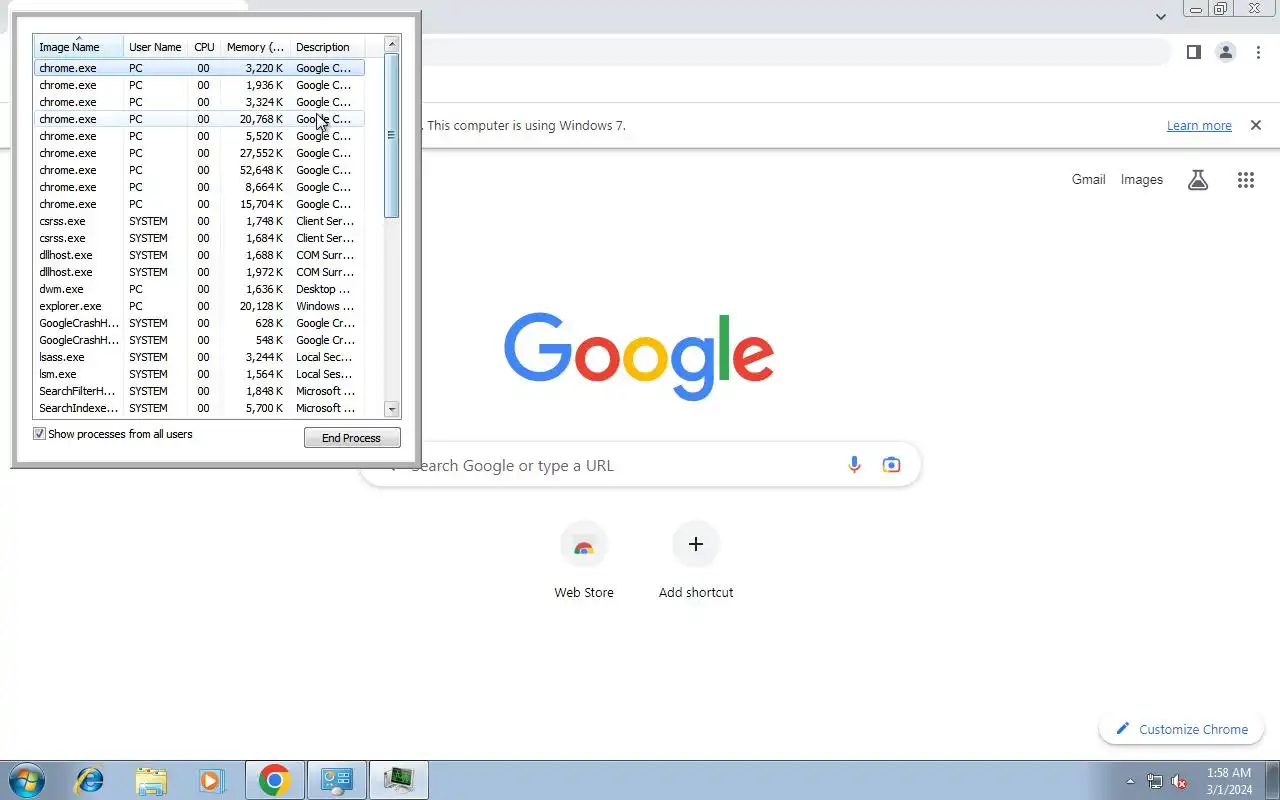Select the lsm.exe process row
1280x800 pixels.
tap(199, 374)
